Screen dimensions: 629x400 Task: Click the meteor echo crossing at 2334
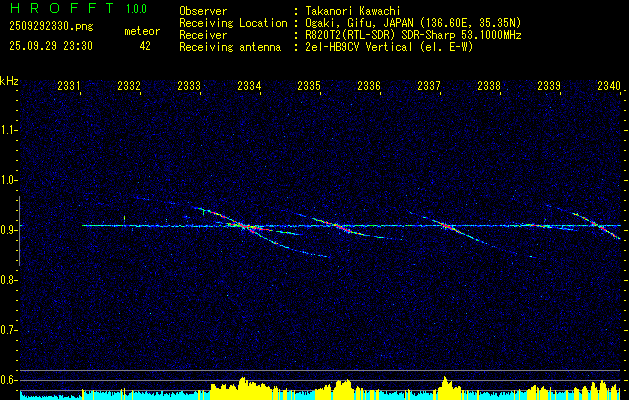(244, 227)
